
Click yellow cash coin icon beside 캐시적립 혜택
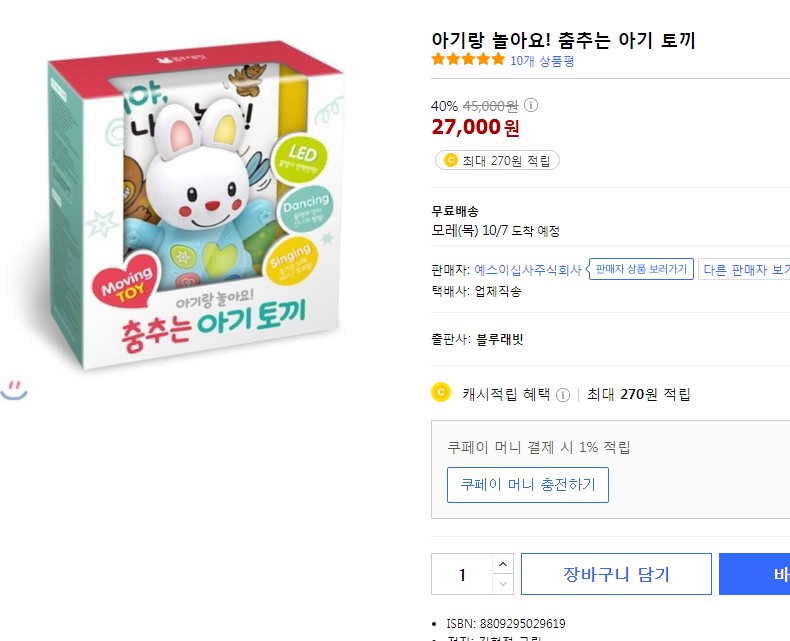[441, 393]
